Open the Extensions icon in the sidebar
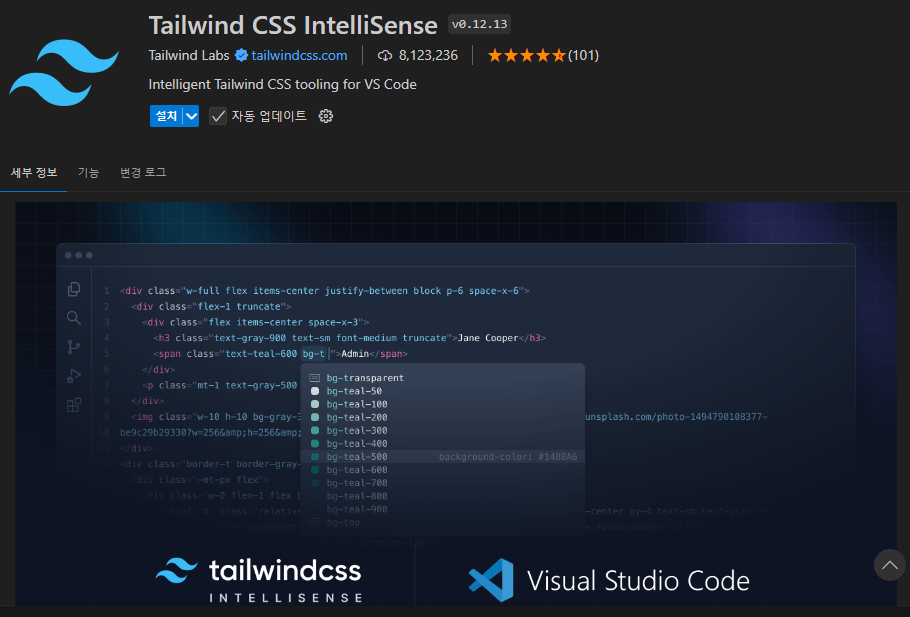This screenshot has height=617, width=910. (73, 406)
